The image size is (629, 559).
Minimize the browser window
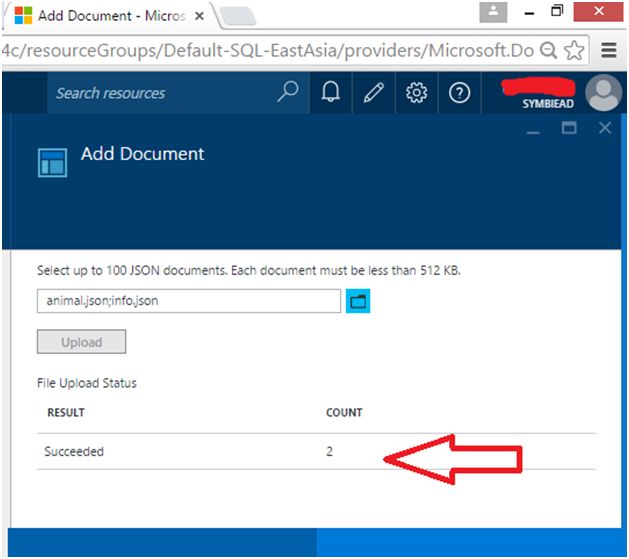point(530,13)
